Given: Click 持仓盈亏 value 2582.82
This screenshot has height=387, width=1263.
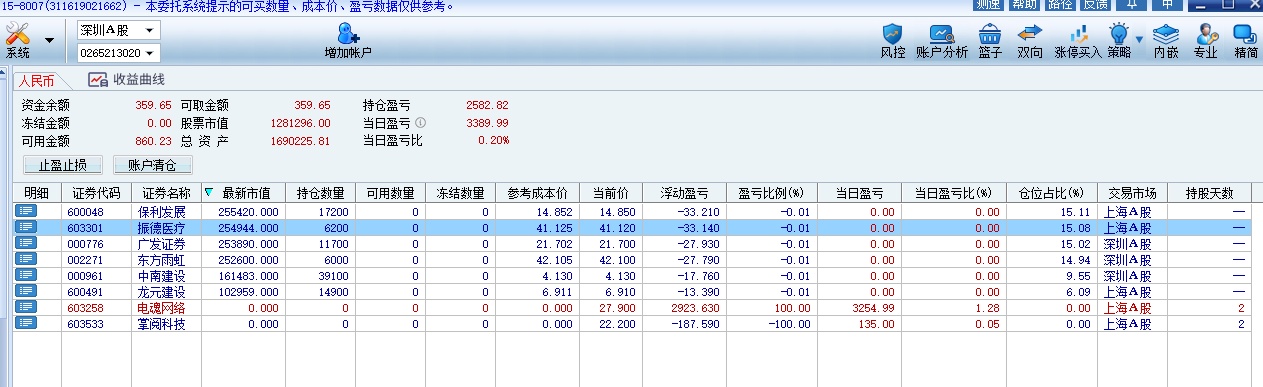Looking at the screenshot, I should point(488,105).
